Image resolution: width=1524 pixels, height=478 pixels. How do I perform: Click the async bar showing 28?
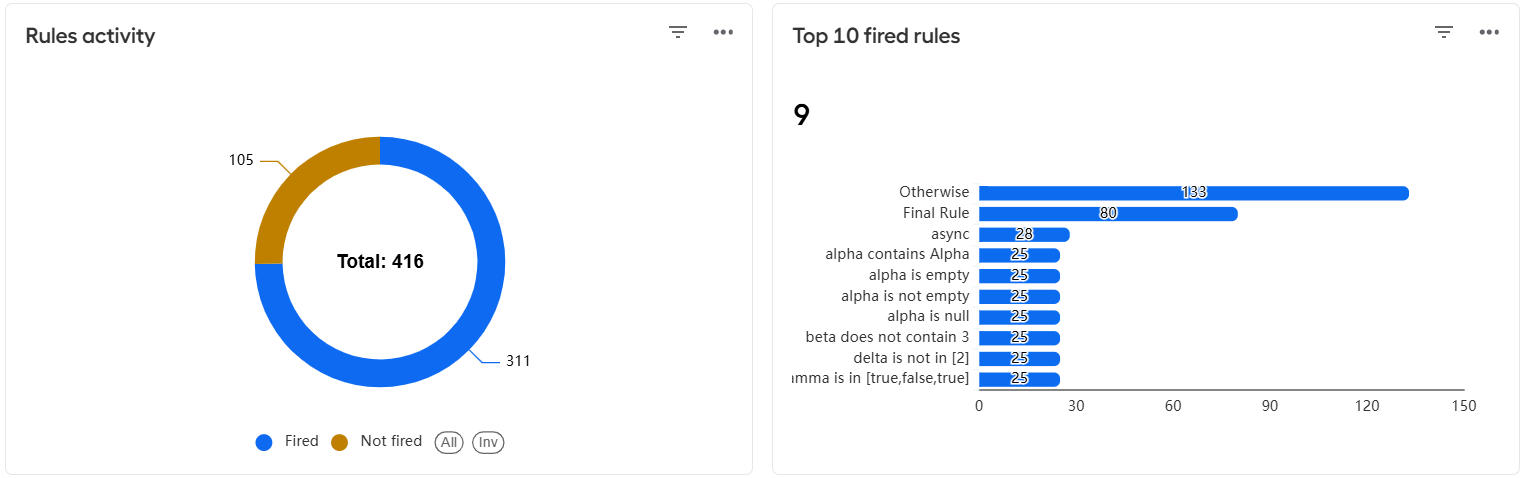point(1024,234)
